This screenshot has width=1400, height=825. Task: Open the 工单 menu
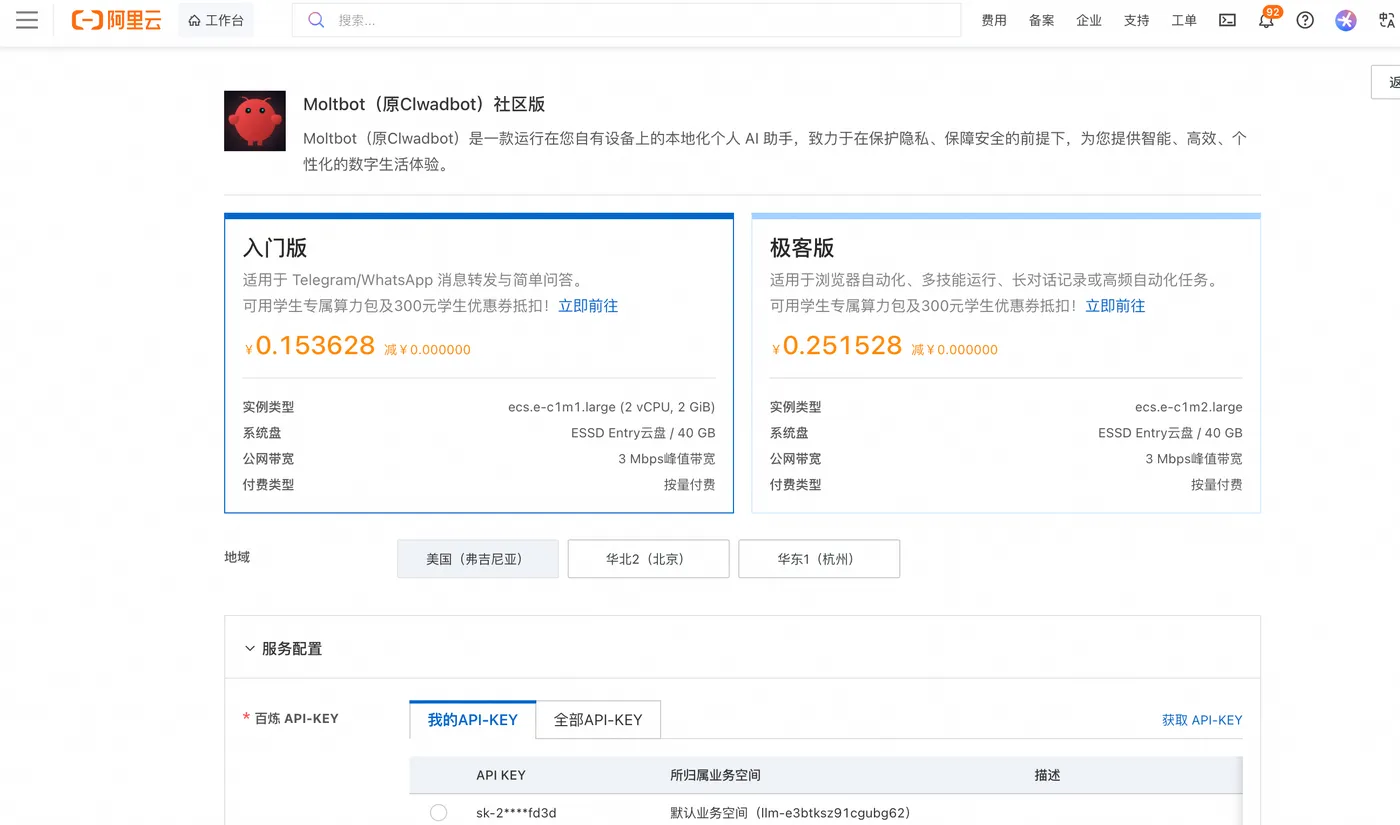tap(1184, 20)
